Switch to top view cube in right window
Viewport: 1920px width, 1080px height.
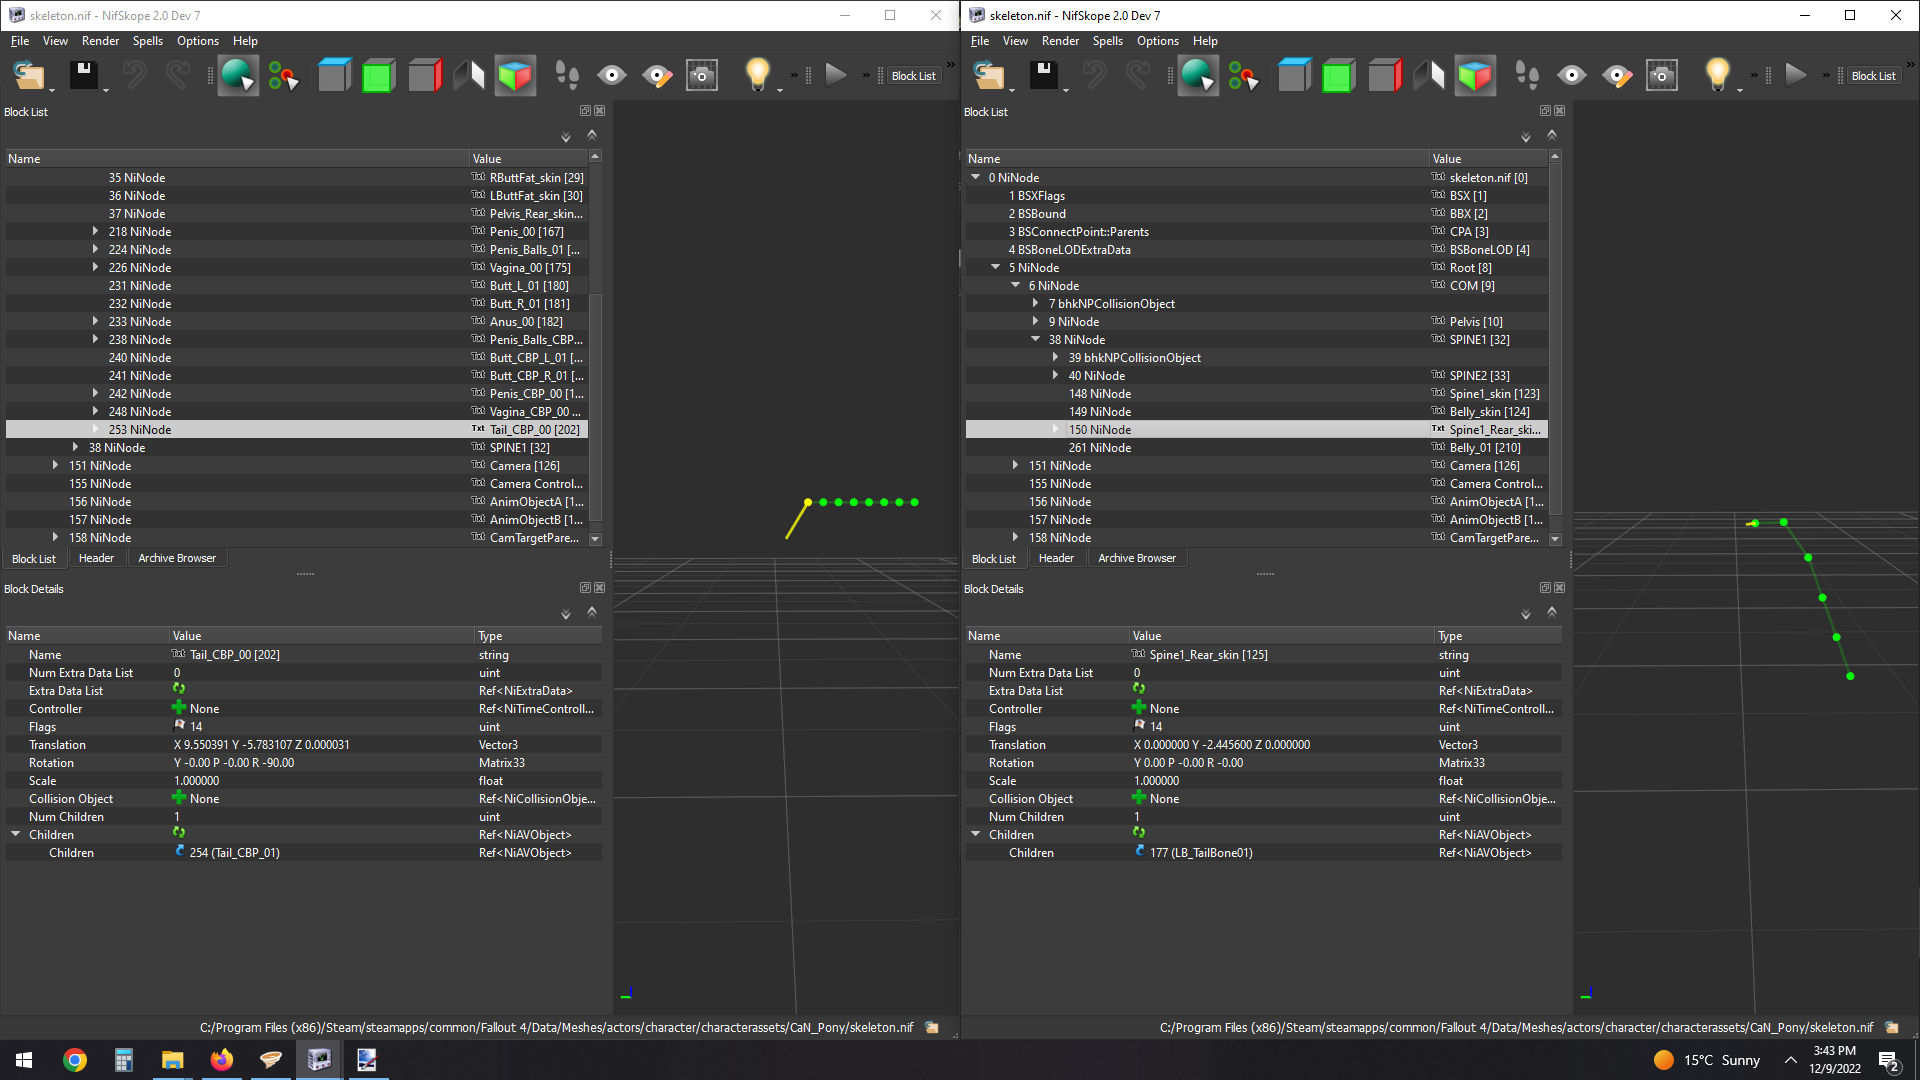[1294, 76]
